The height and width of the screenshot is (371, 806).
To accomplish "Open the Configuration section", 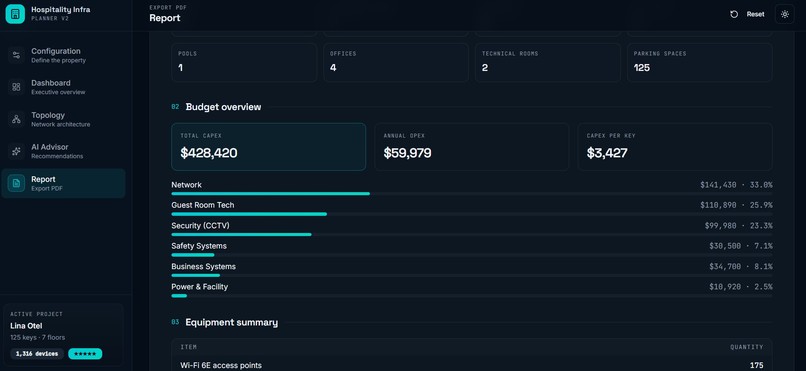I will coord(63,55).
